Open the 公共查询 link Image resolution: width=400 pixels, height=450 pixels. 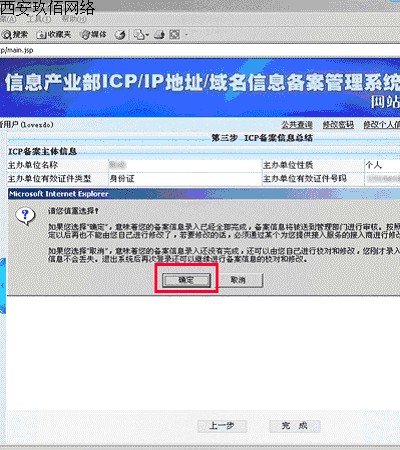coord(297,125)
